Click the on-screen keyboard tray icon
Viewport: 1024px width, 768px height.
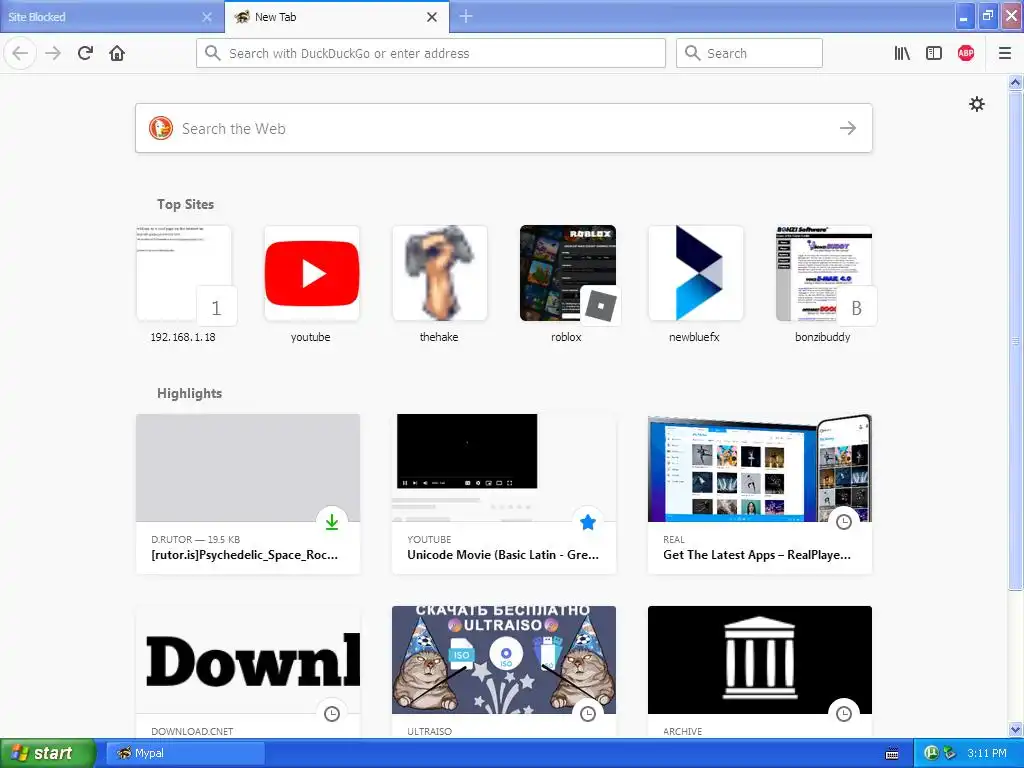(891, 754)
